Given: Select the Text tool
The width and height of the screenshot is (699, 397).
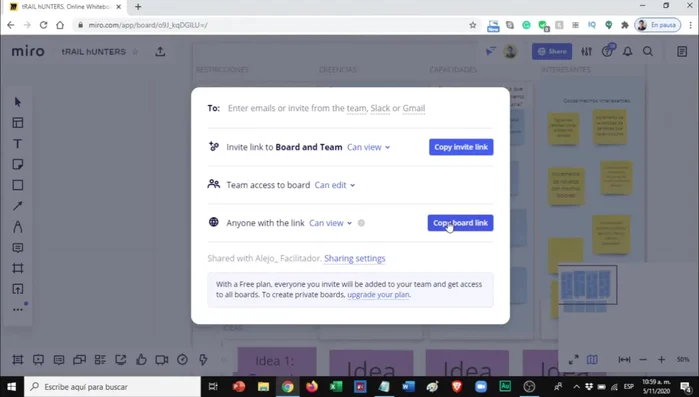Looking at the screenshot, I should (x=17, y=143).
